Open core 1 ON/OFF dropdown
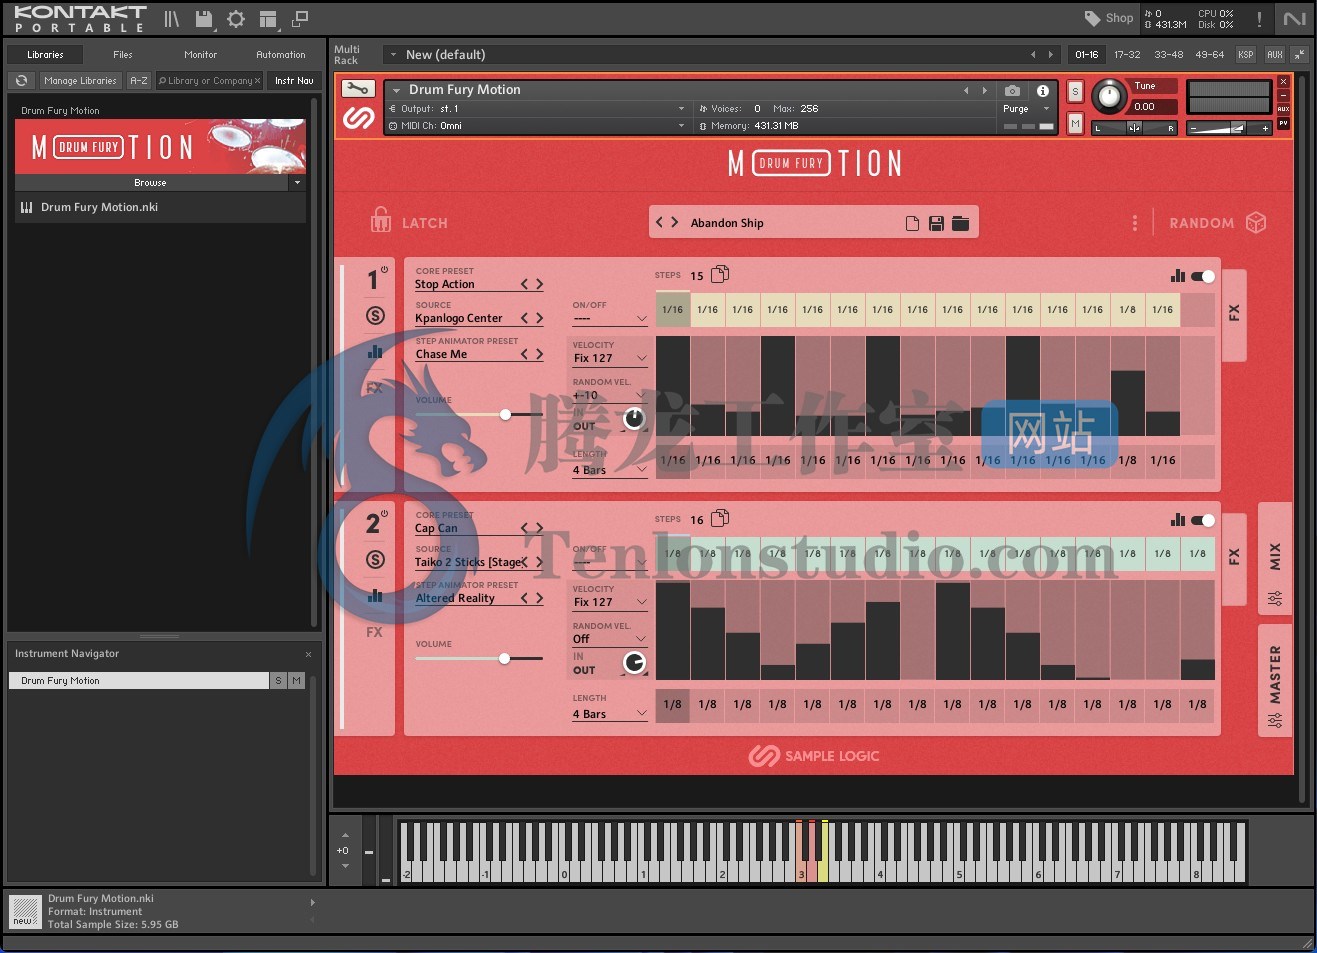The height and width of the screenshot is (953, 1317). (x=609, y=319)
